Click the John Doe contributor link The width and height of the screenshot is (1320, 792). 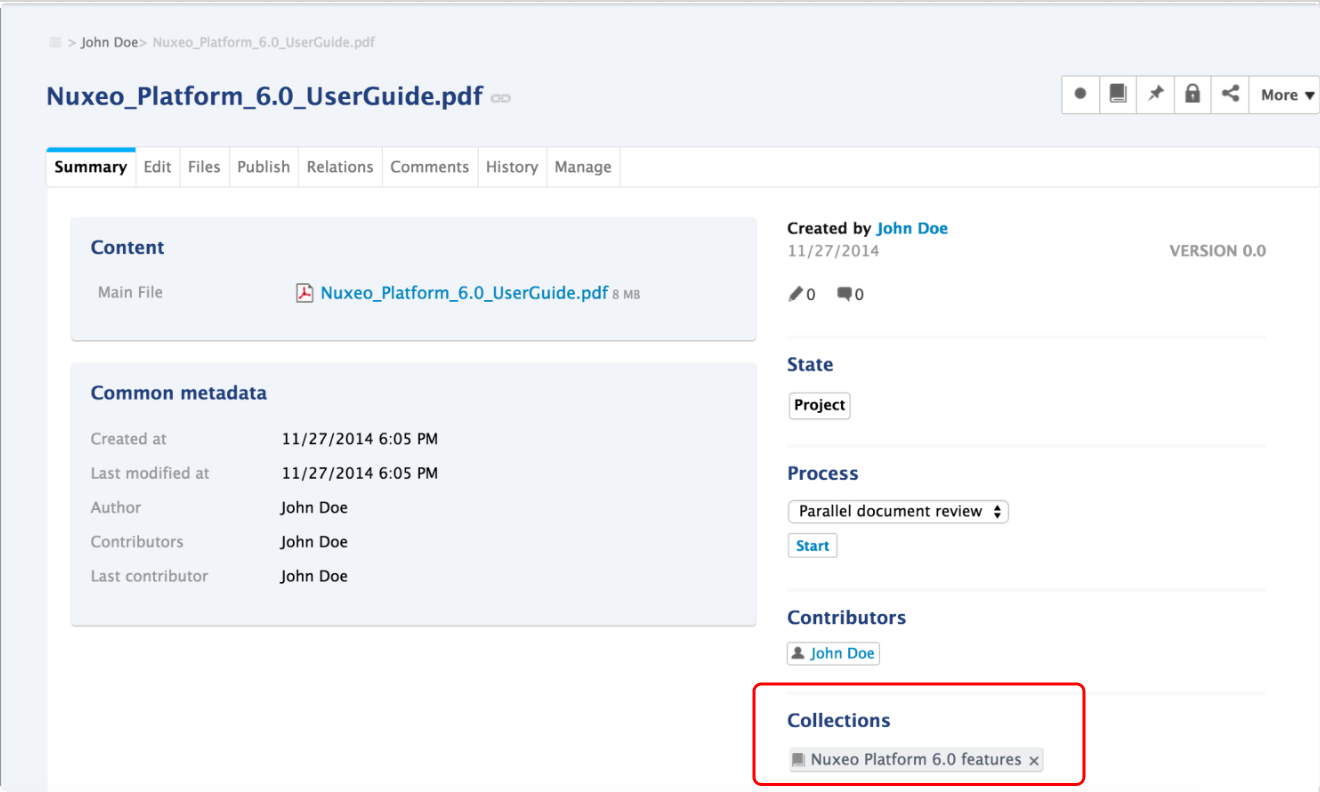click(x=842, y=653)
